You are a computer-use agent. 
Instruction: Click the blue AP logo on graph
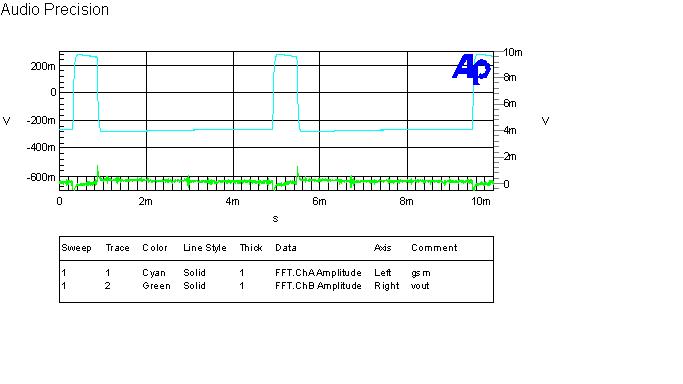coord(471,69)
